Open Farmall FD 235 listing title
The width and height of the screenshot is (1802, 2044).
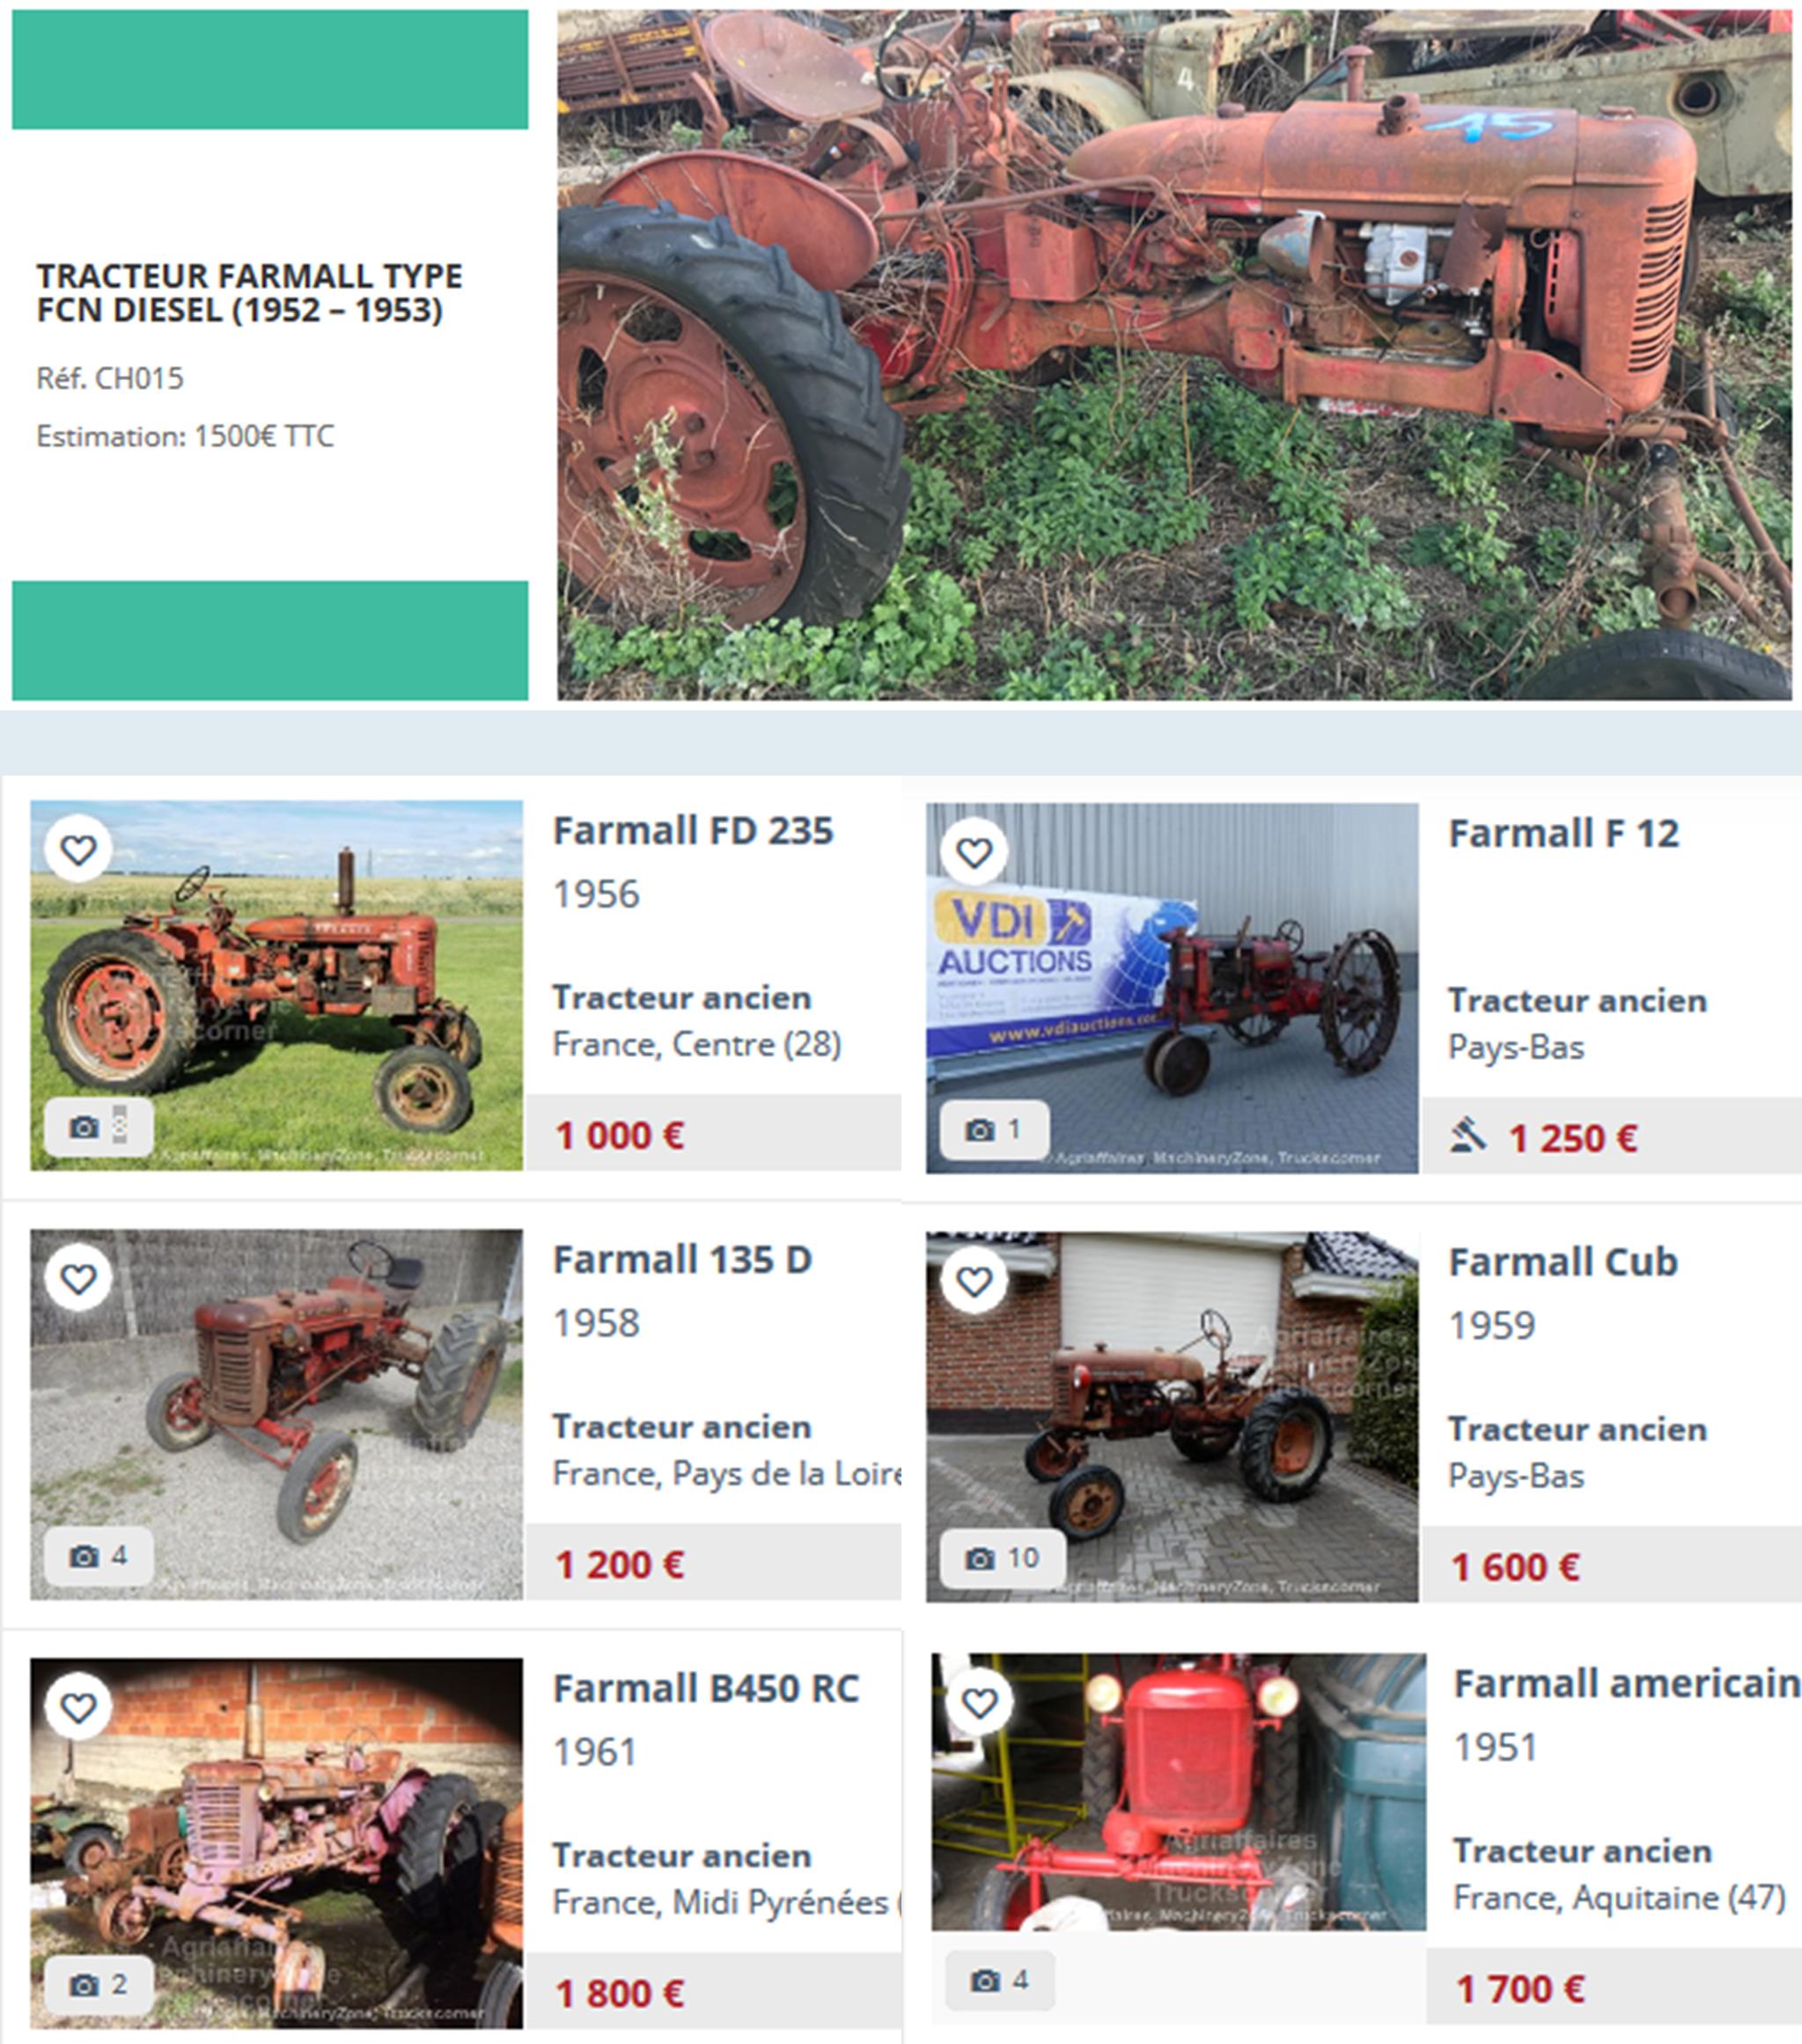pos(693,831)
